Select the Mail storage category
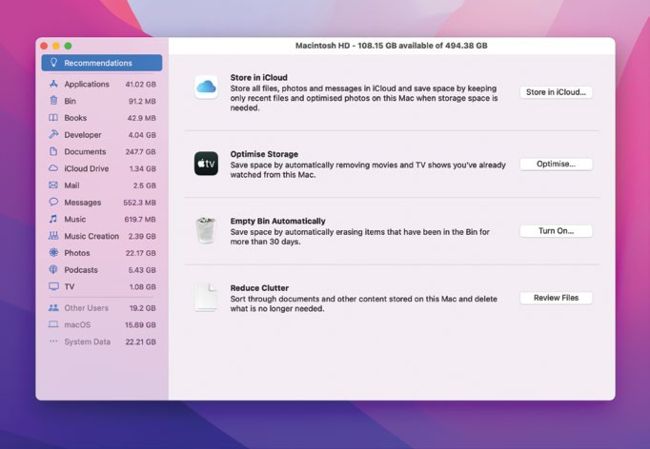This screenshot has width=650, height=449. [72, 185]
